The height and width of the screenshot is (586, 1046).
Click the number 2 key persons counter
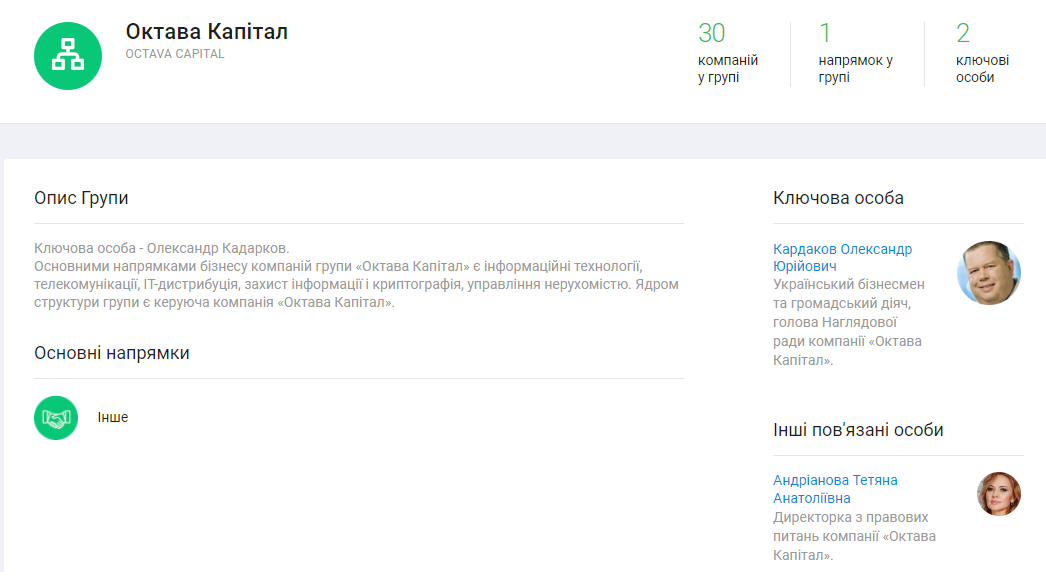962,33
